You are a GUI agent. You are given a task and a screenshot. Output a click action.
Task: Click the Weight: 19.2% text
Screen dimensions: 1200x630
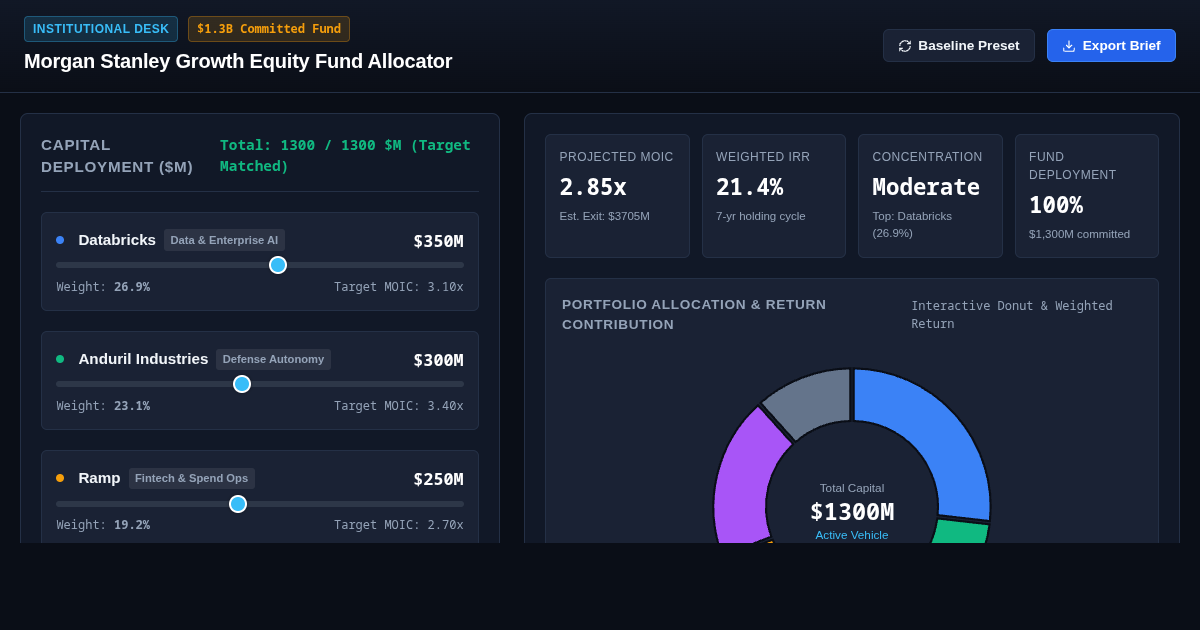pos(103,525)
